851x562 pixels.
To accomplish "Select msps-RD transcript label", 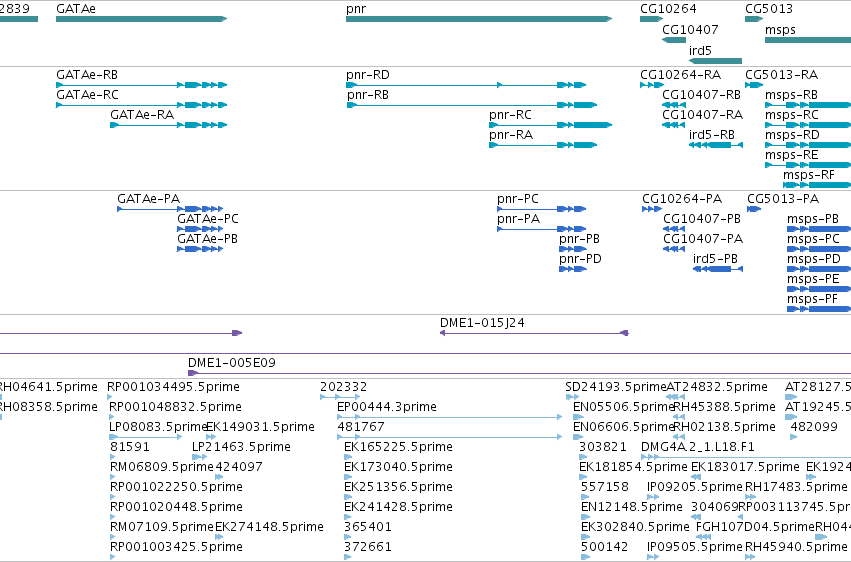I will tap(792, 135).
